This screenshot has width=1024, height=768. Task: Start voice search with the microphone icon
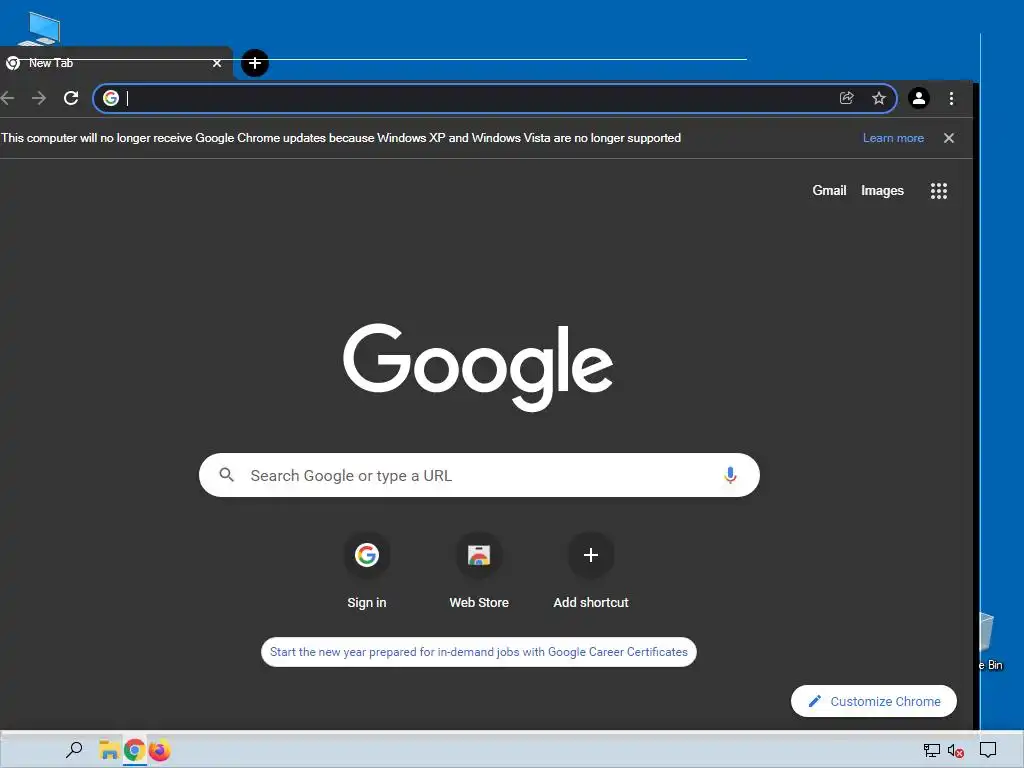pyautogui.click(x=730, y=475)
